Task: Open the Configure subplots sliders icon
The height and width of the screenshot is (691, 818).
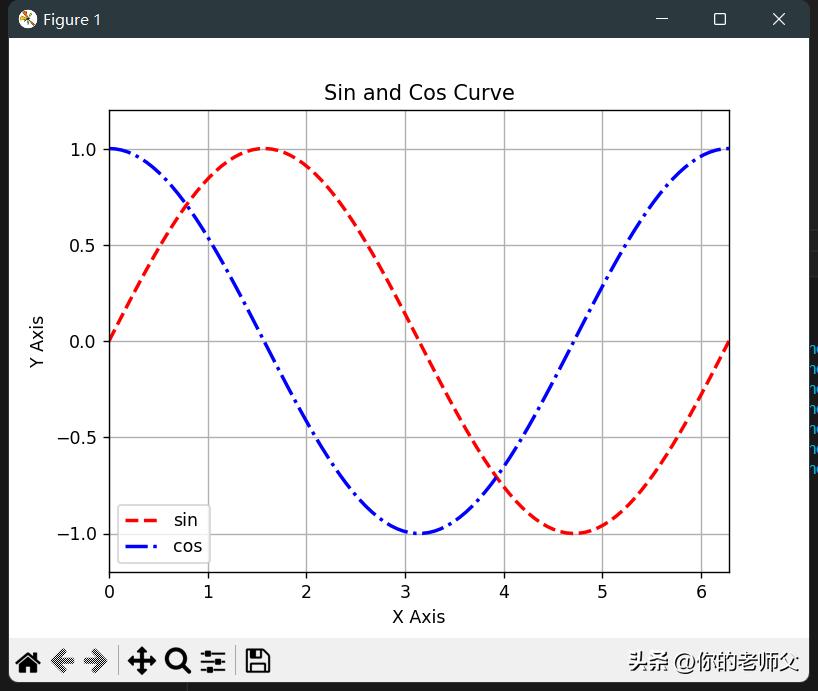Action: 212,660
